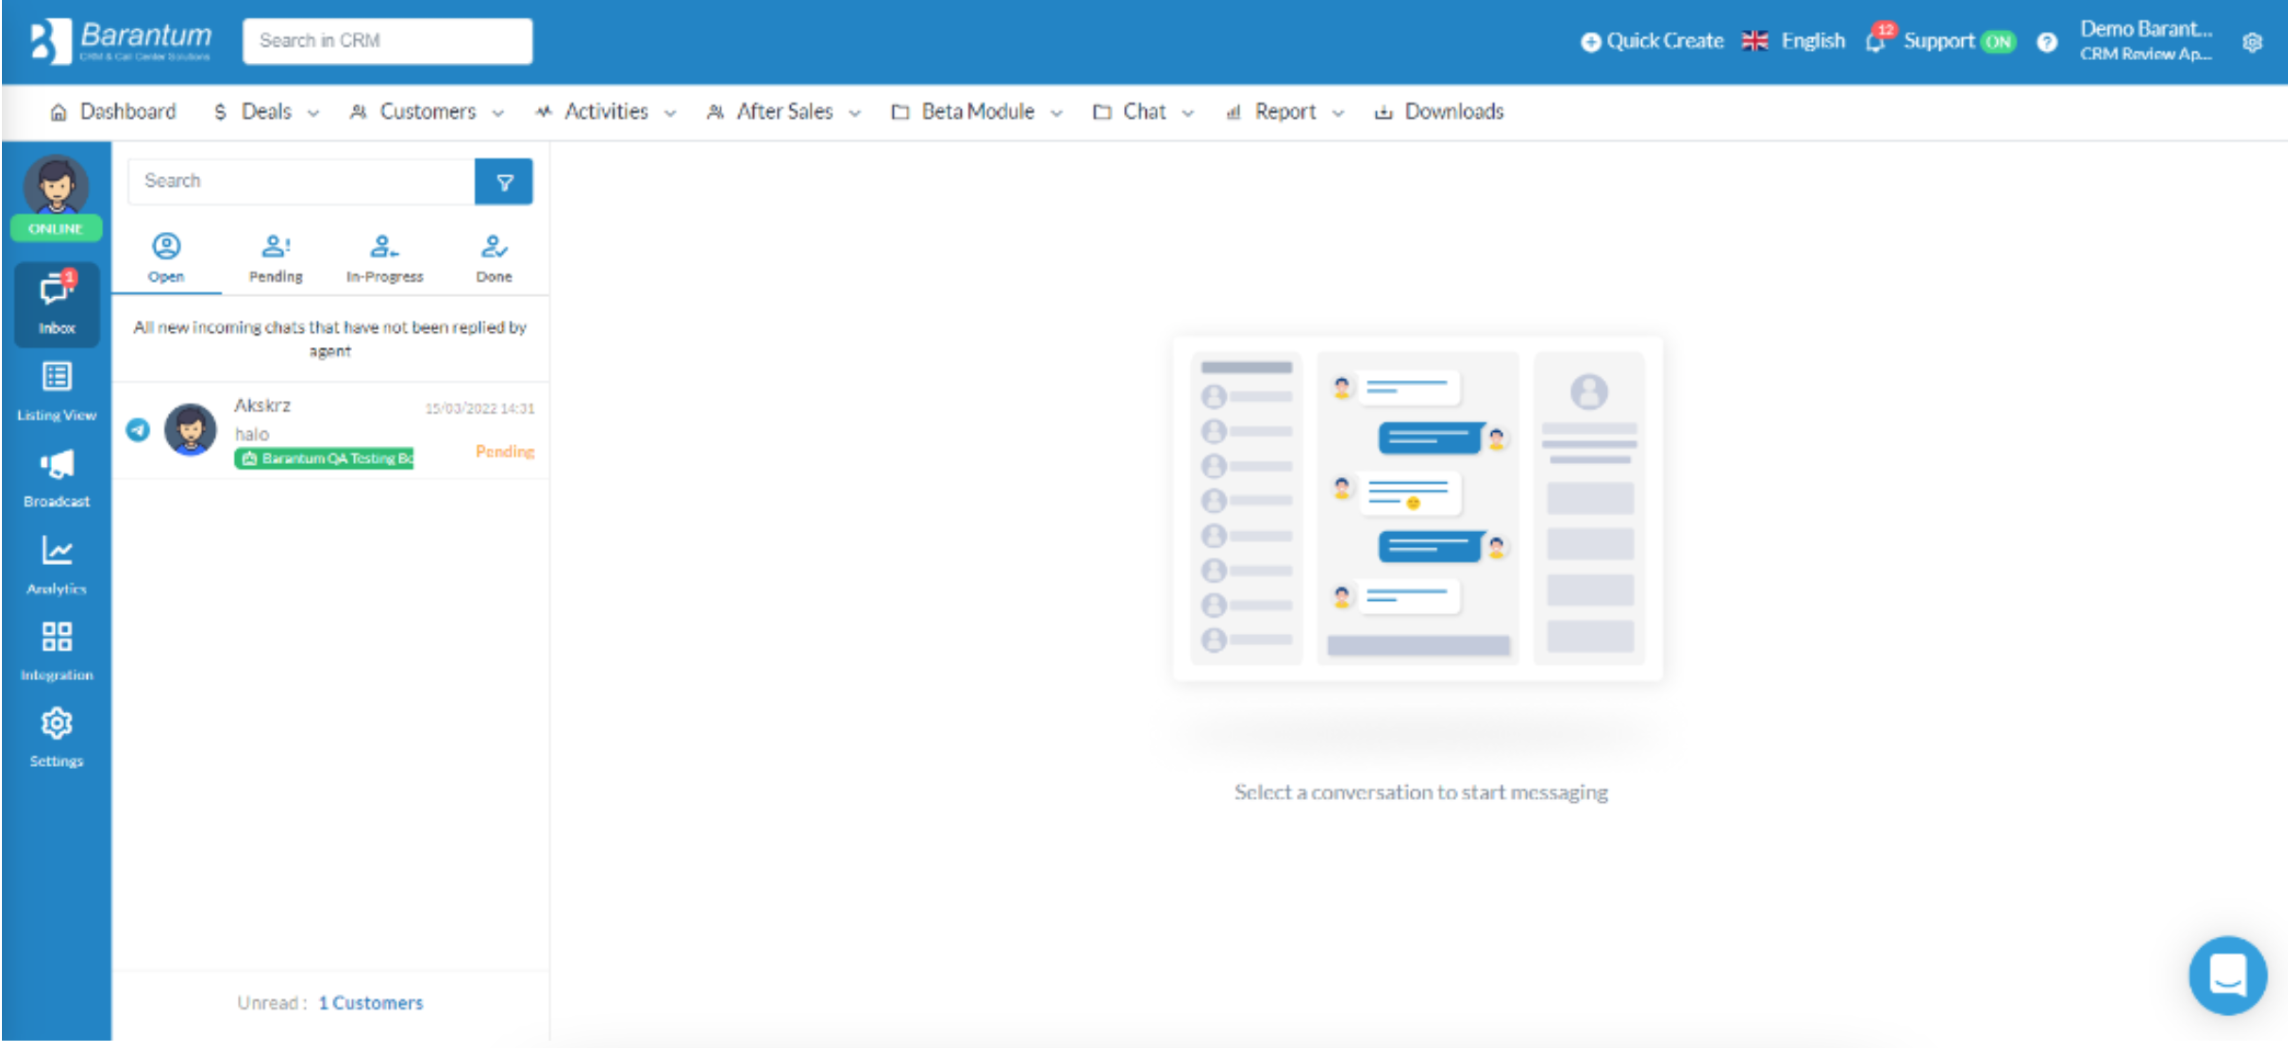Image resolution: width=2288 pixels, height=1048 pixels.
Task: Click the Telegram channel icon beside Akskrz
Action: point(138,430)
